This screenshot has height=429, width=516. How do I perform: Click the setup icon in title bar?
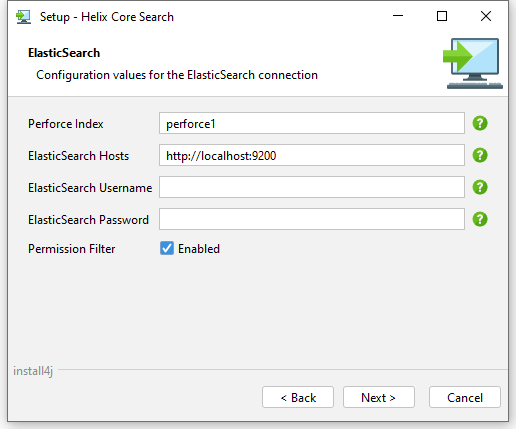tap(23, 17)
